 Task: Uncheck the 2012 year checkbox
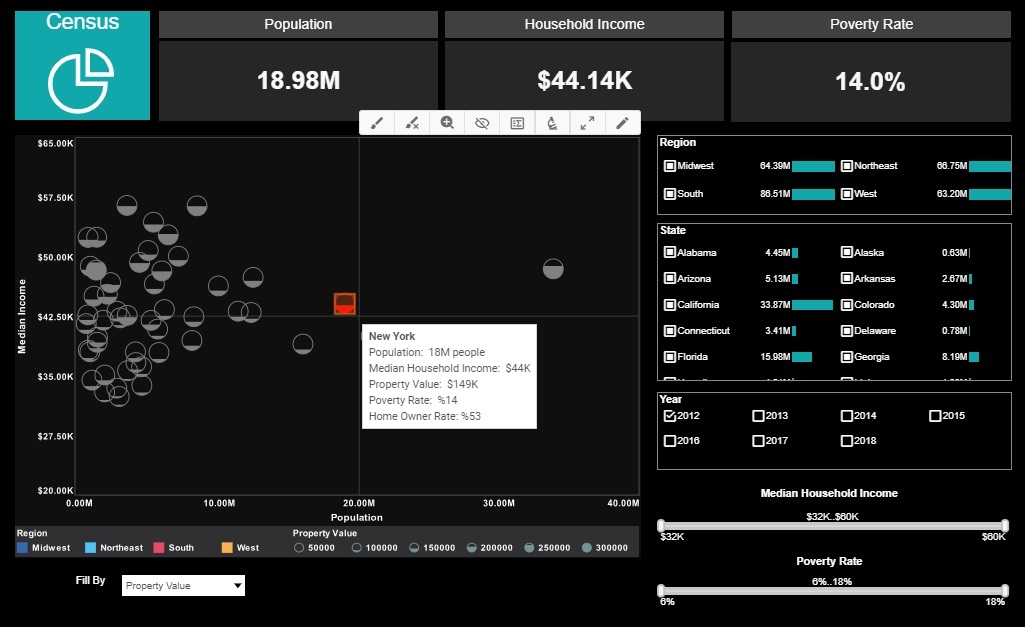tap(669, 416)
